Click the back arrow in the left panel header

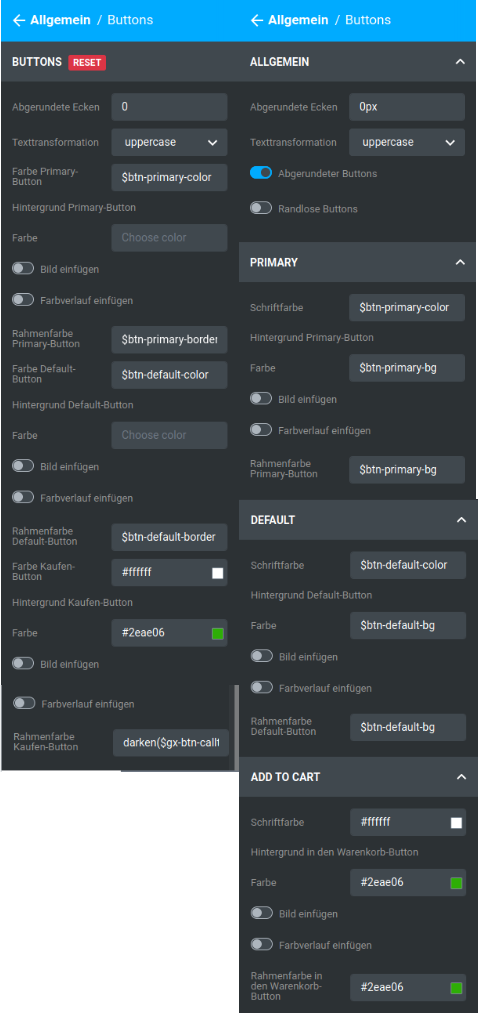(x=18, y=20)
